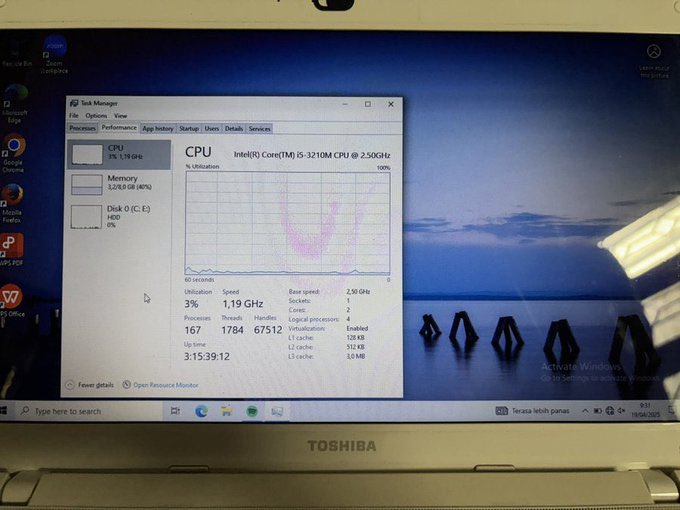This screenshot has width=680, height=510.
Task: Open the Details tab
Action: [x=234, y=128]
